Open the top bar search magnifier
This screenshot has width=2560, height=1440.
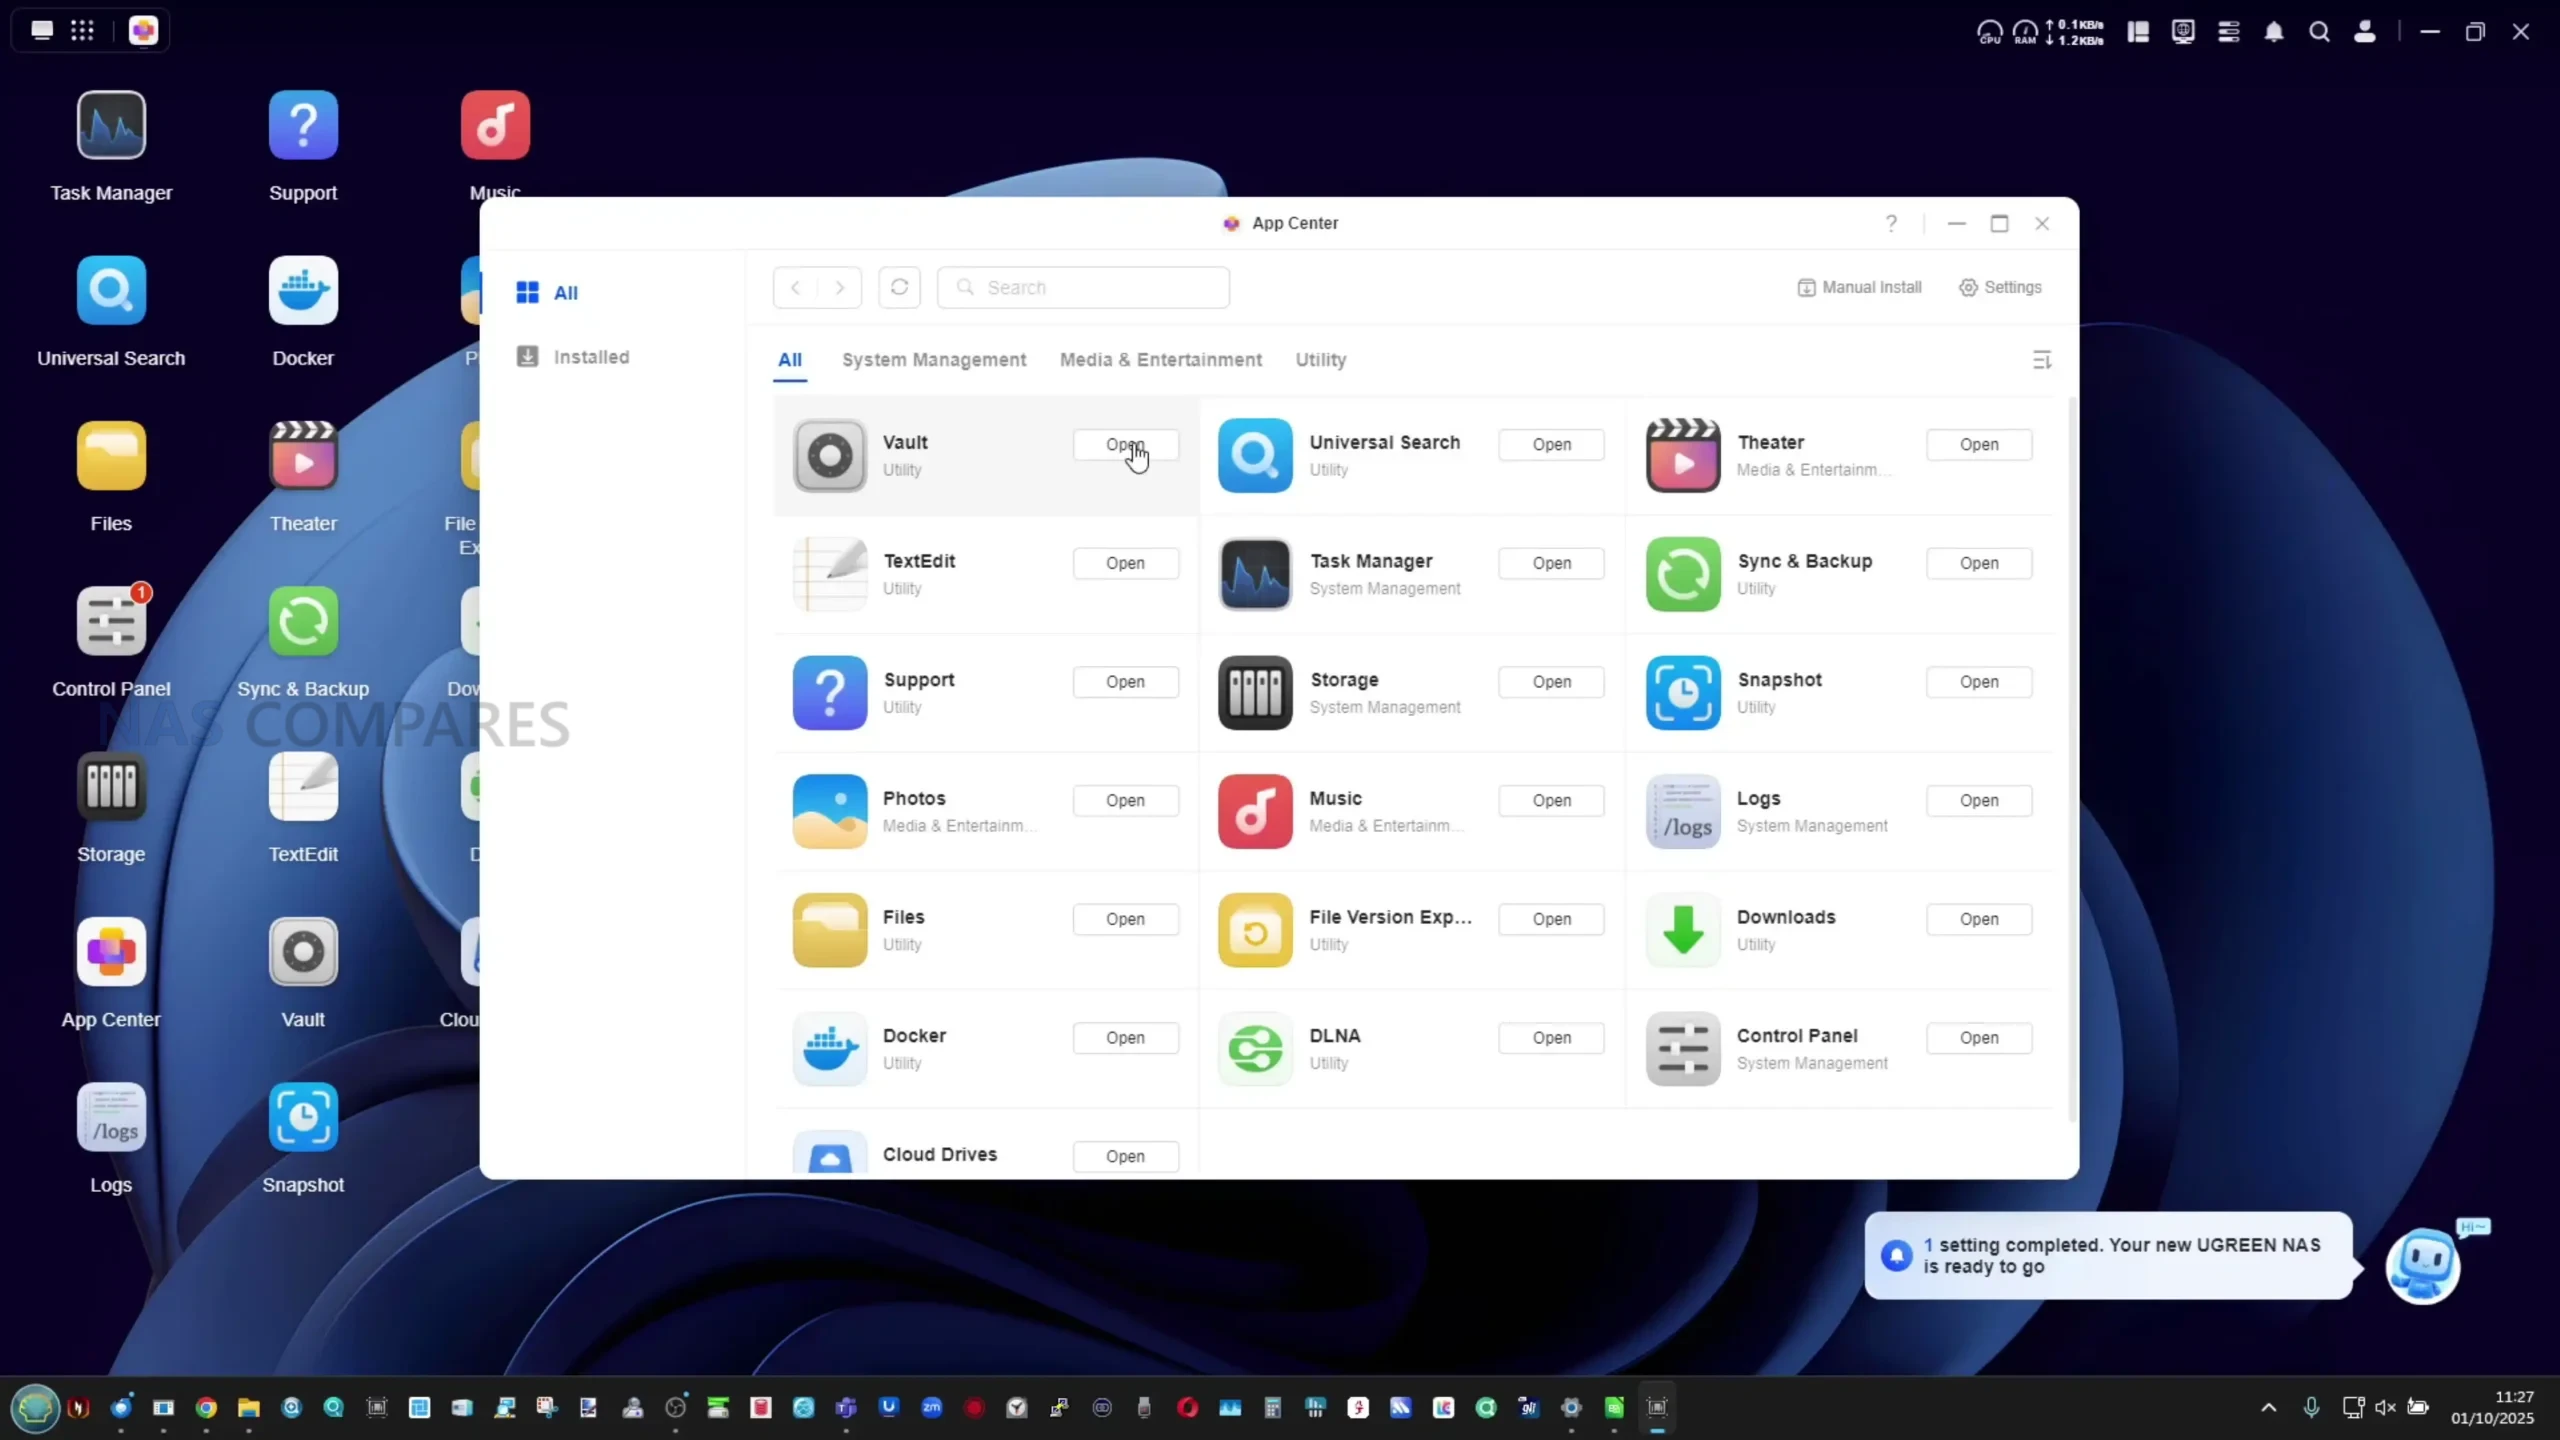(x=2319, y=32)
